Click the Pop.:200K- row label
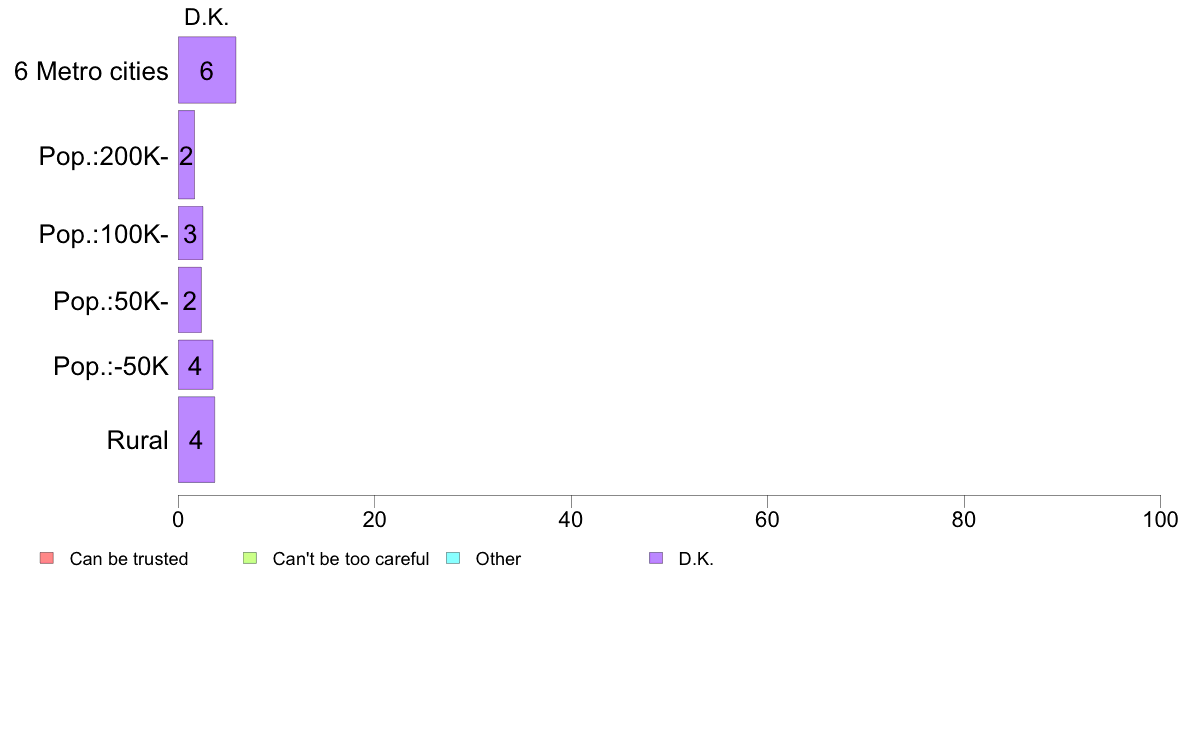Screen dimensions: 1188x736 tap(104, 156)
